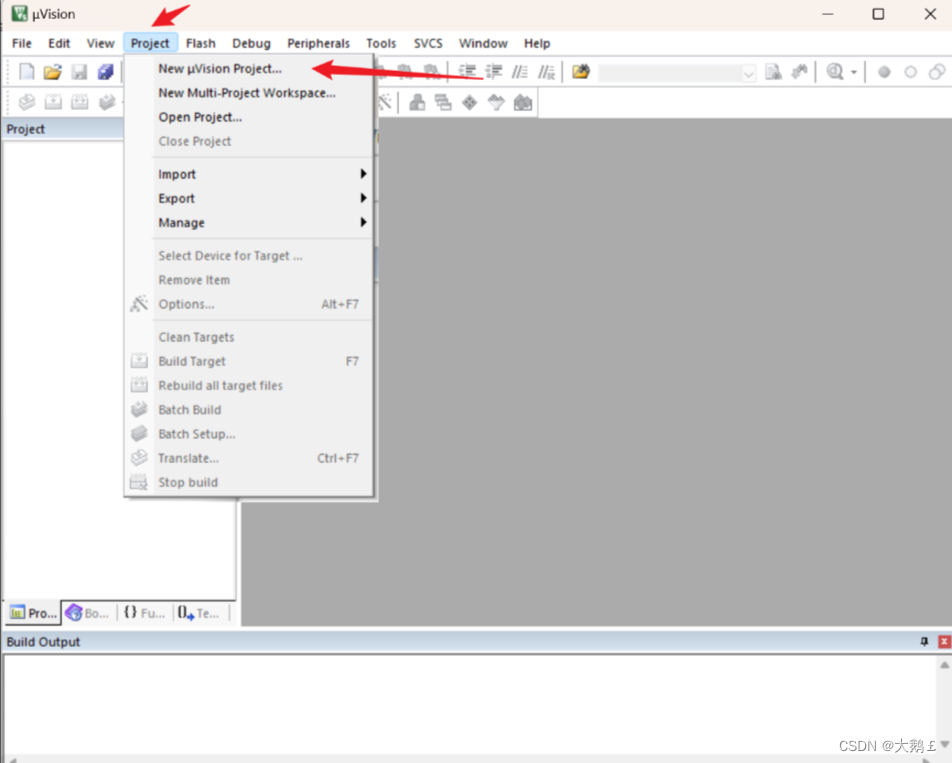Maximize the µVision window

pos(878,14)
